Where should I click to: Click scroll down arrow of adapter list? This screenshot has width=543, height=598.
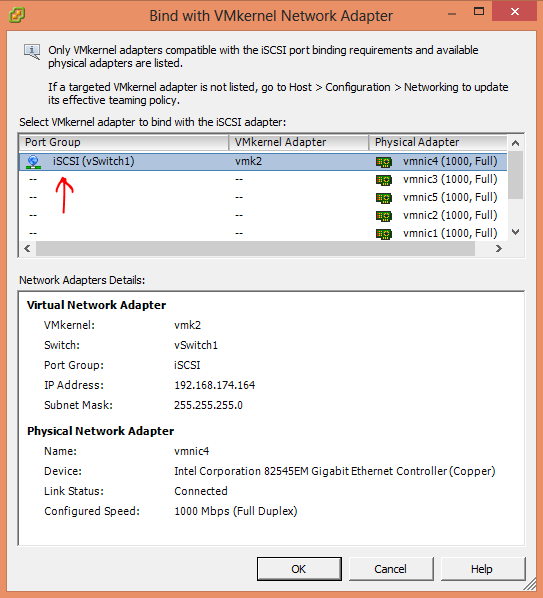pos(516,232)
